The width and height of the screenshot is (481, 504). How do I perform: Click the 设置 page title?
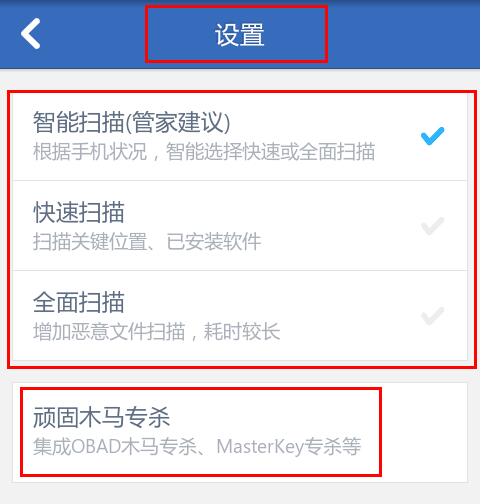[x=240, y=35]
